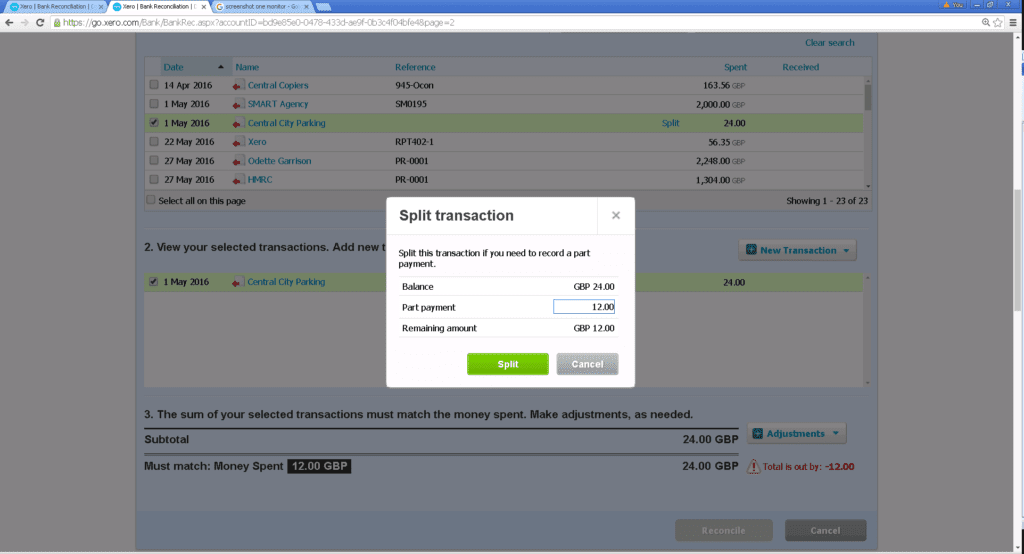Open the SMART Agency link

coord(278,105)
